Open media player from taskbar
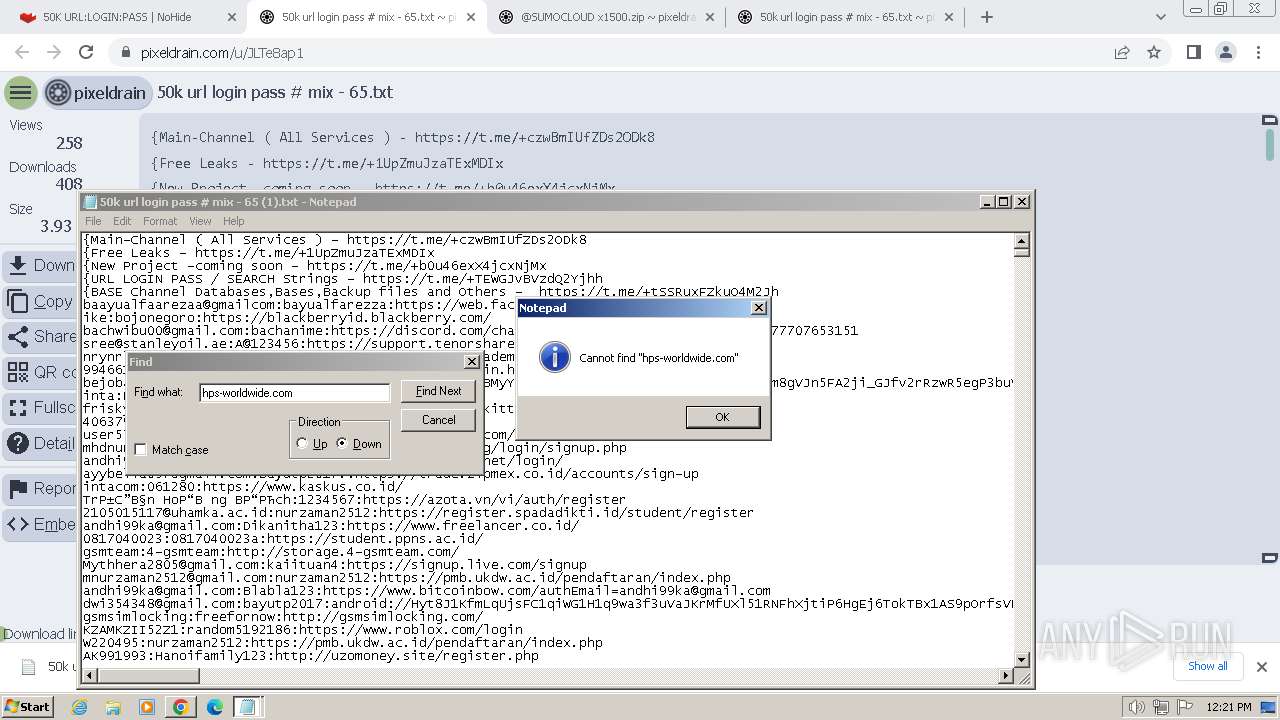The height and width of the screenshot is (720, 1280). 147,707
